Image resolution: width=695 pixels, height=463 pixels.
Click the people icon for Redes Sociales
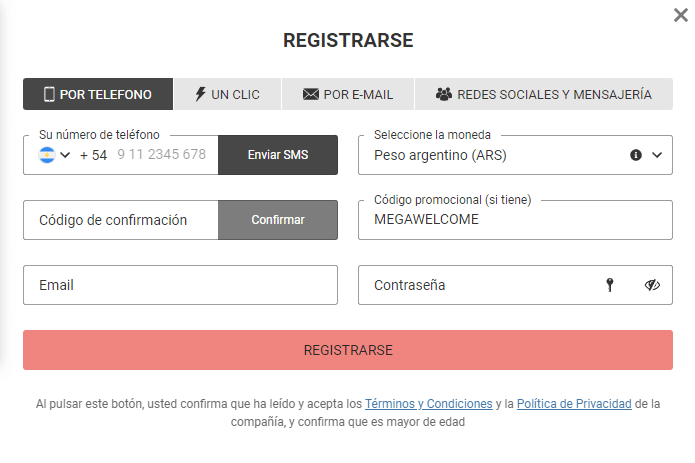444,95
